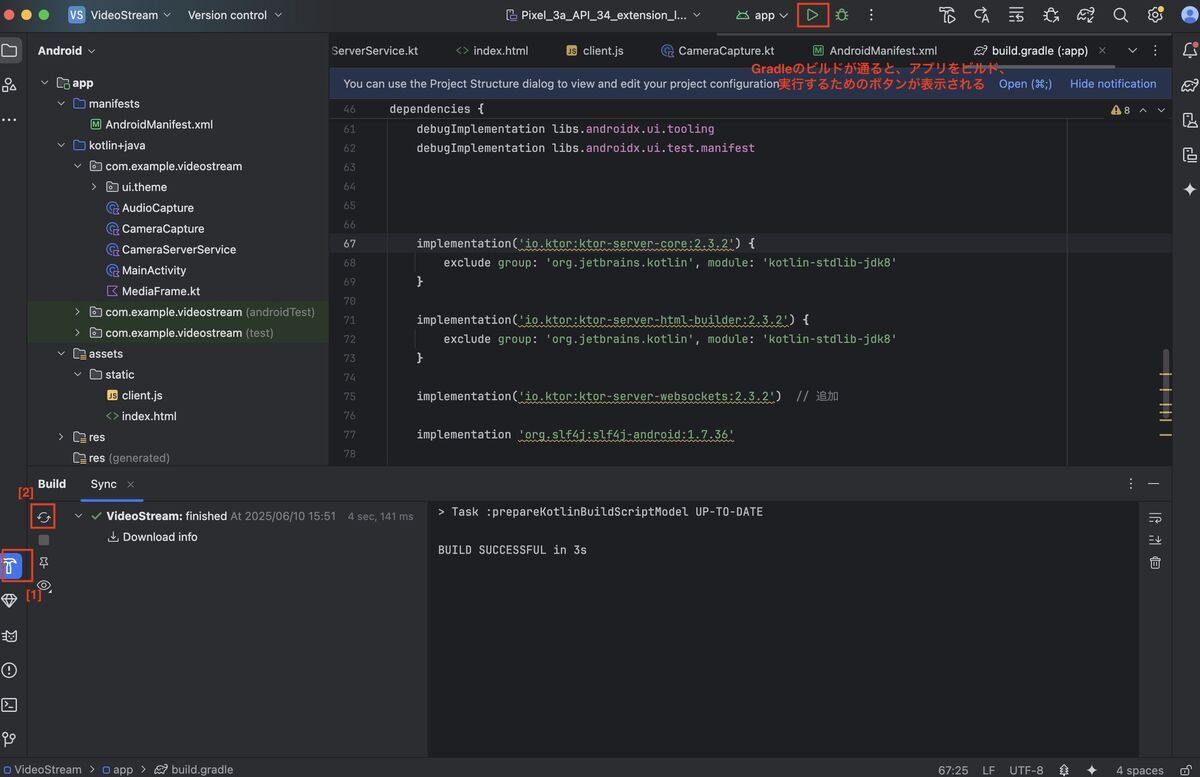Click the VideoStream breadcrumb in status bar
The image size is (1200, 777).
48,770
